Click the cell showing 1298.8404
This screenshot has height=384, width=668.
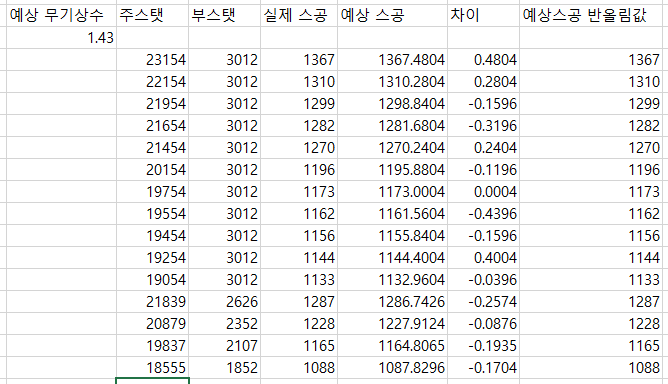[x=392, y=104]
